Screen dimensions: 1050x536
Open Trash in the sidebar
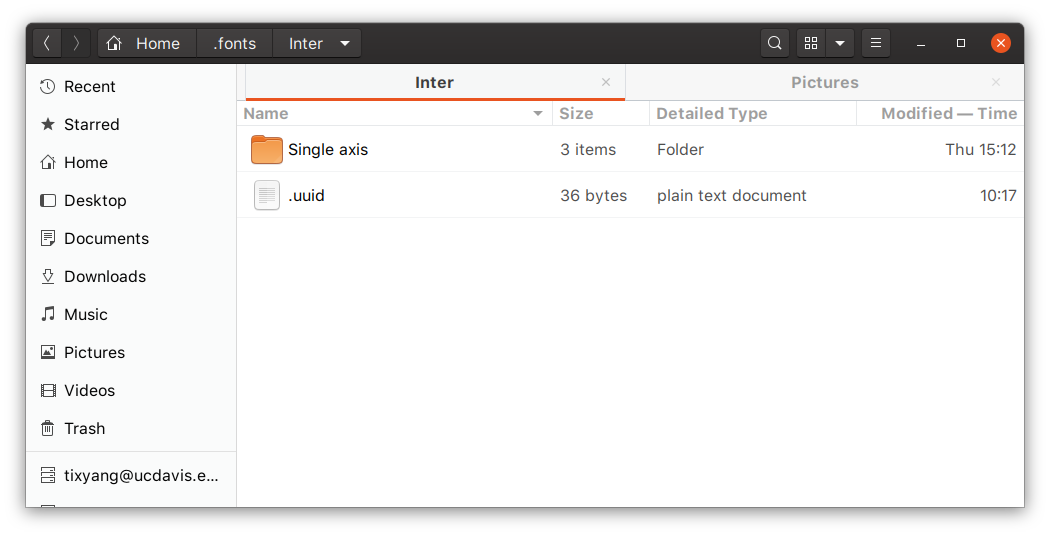click(131, 428)
